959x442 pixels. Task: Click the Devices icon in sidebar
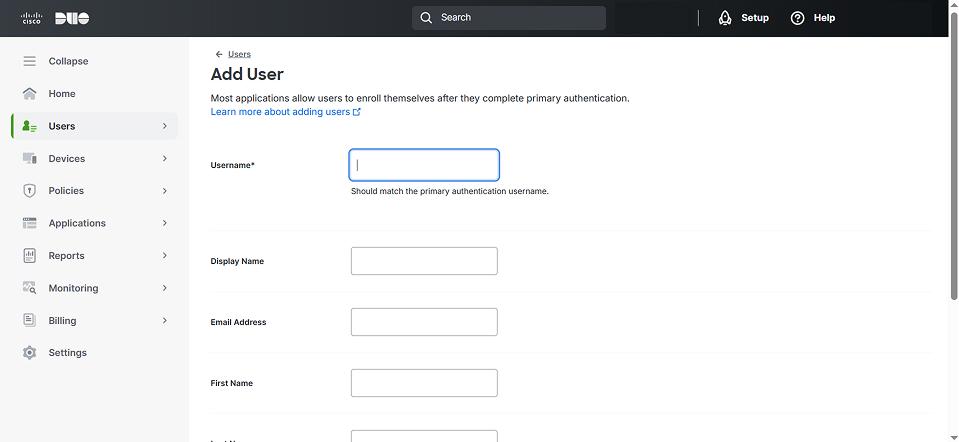(29, 158)
